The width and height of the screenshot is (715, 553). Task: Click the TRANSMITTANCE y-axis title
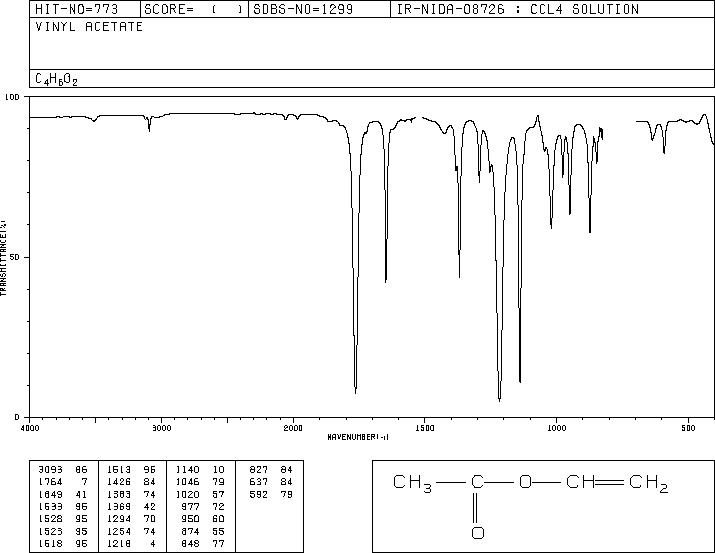click(4, 258)
